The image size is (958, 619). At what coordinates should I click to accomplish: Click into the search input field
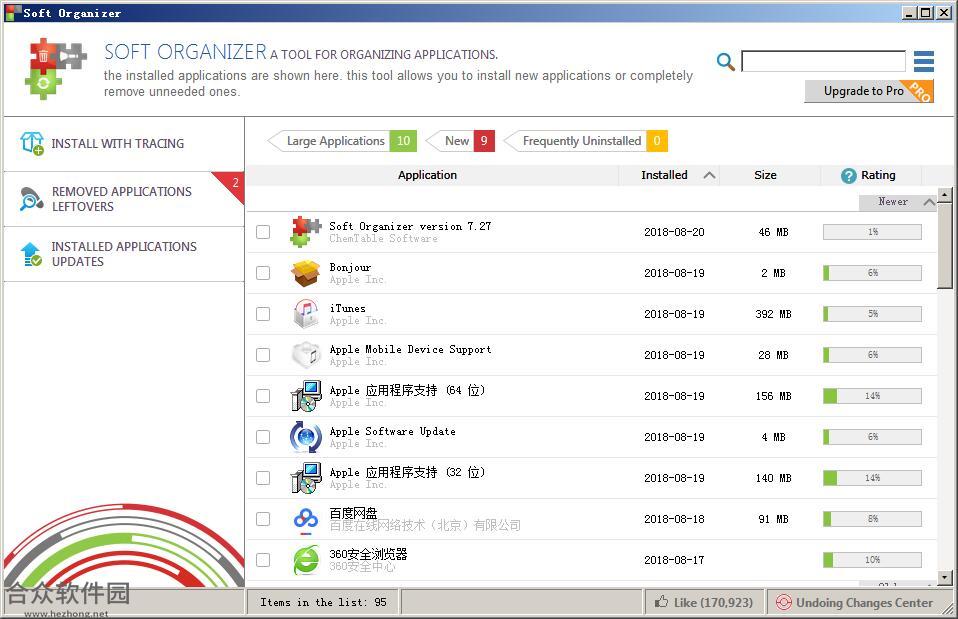point(823,61)
